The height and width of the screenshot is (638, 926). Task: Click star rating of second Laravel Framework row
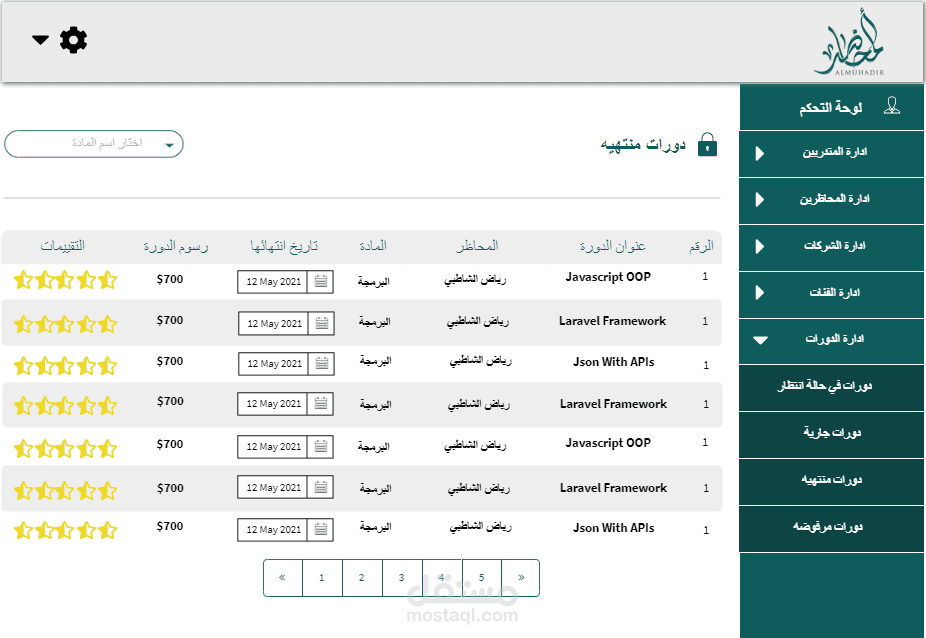pyautogui.click(x=66, y=406)
